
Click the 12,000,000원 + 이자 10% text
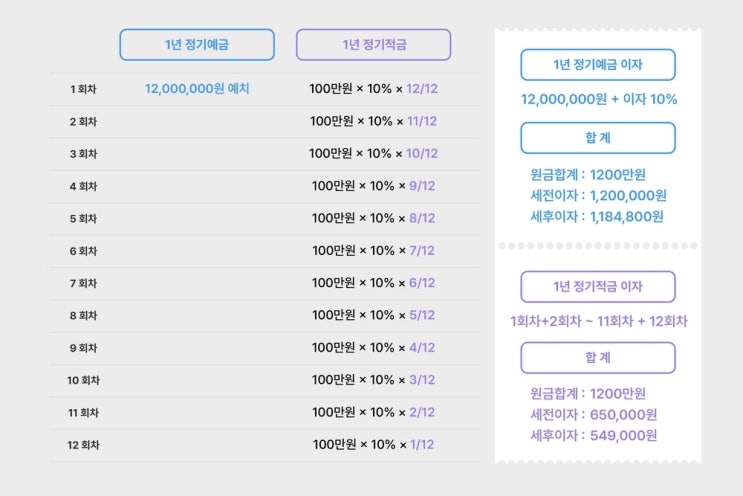pyautogui.click(x=598, y=99)
